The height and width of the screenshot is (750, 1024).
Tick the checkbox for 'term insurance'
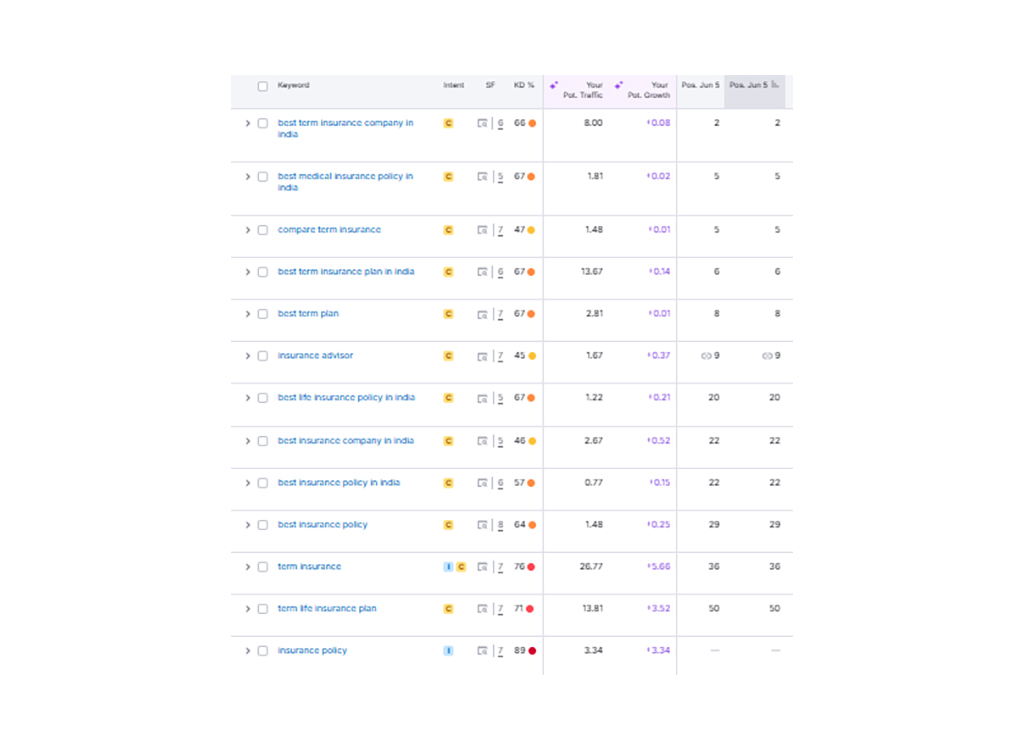pos(262,566)
